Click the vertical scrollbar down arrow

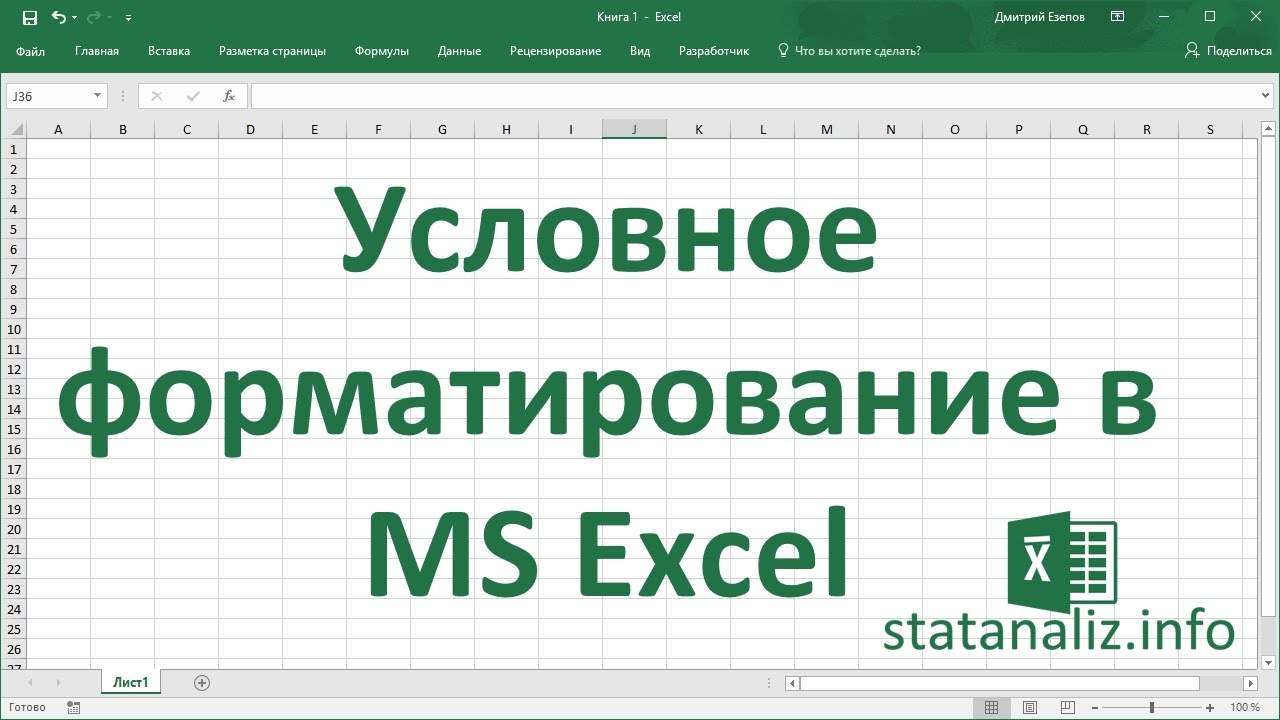pyautogui.click(x=1266, y=661)
